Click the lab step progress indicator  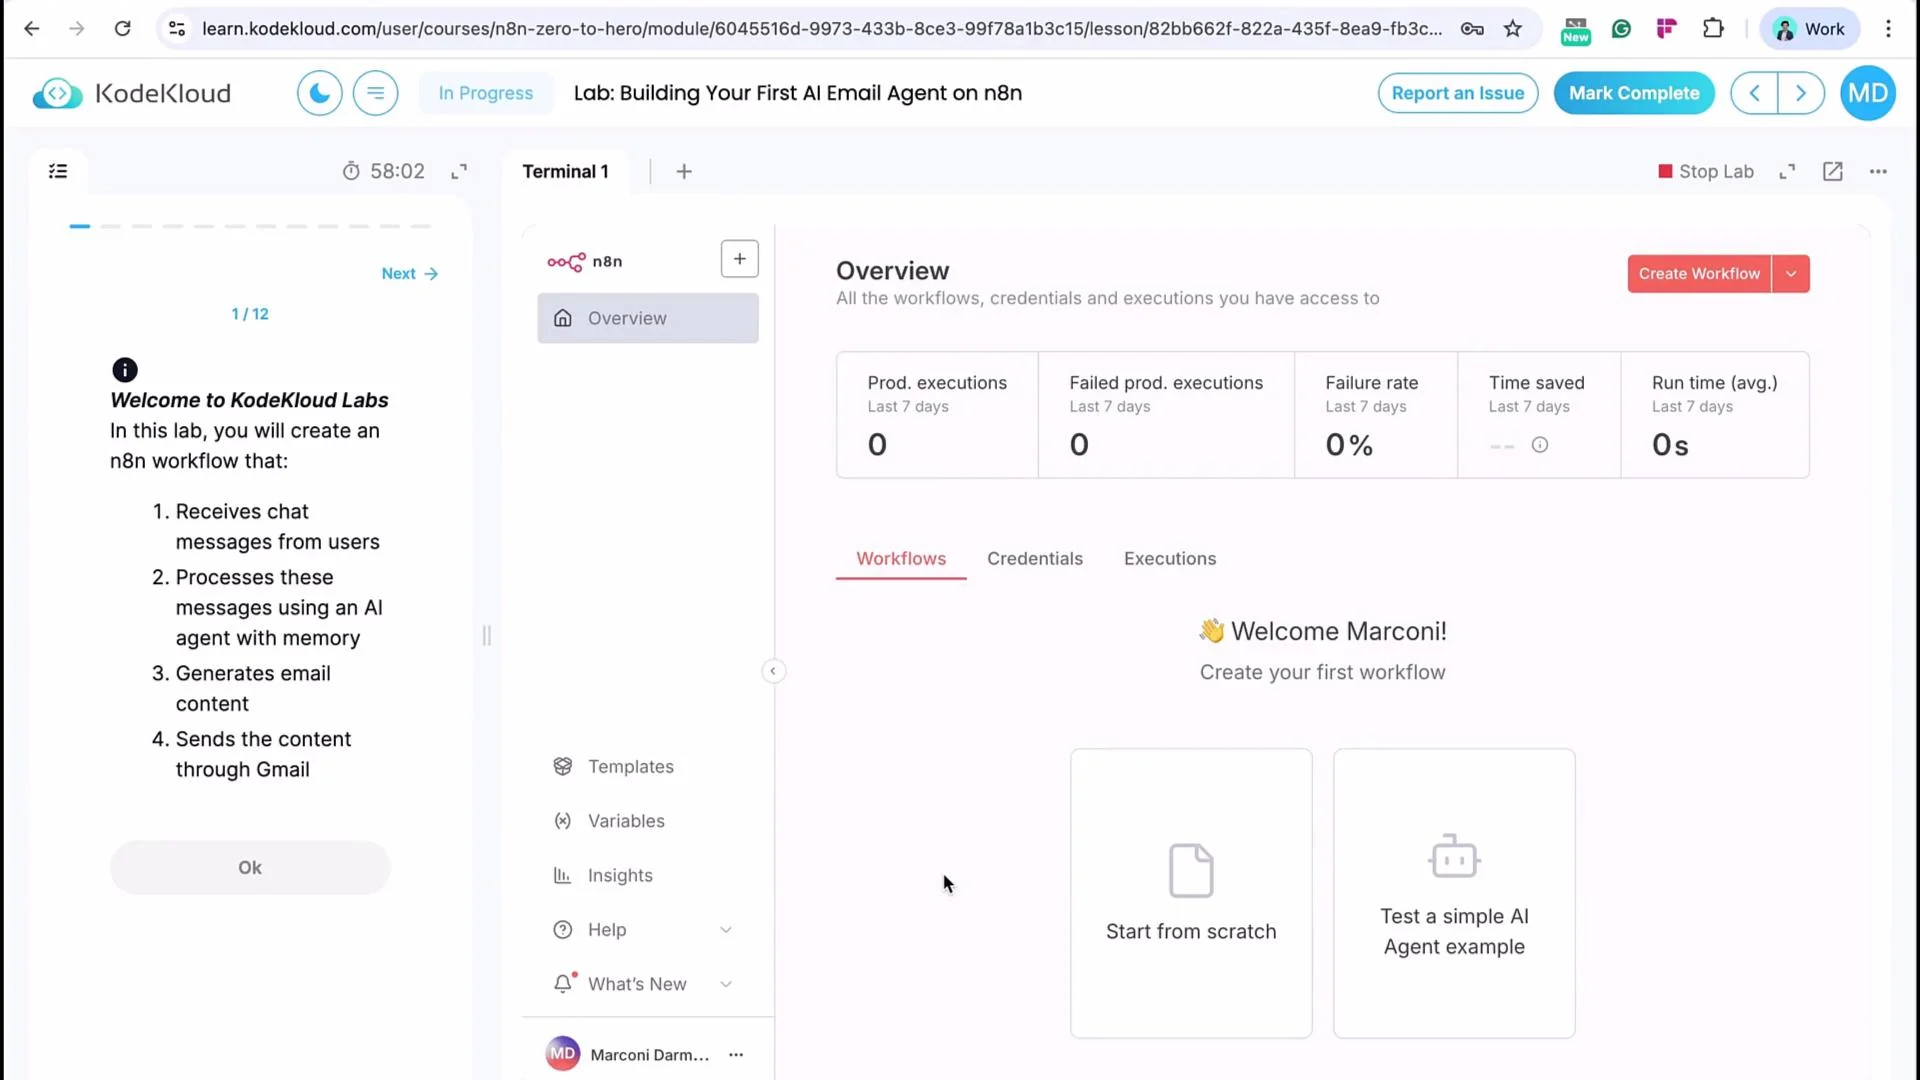pyautogui.click(x=250, y=227)
